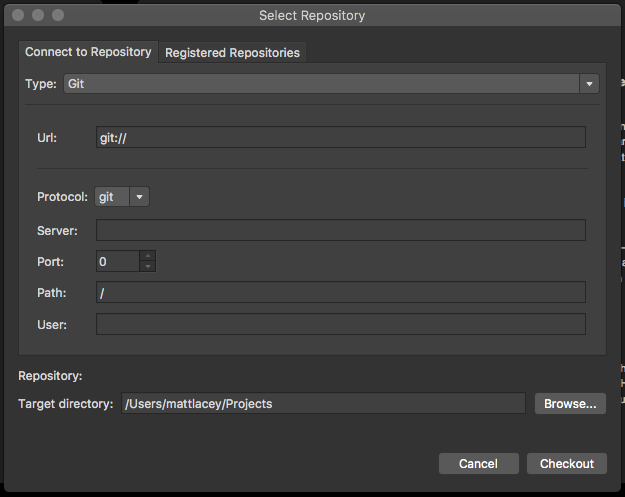Increase the Port value with up arrow
The height and width of the screenshot is (497, 625).
pyautogui.click(x=148, y=256)
